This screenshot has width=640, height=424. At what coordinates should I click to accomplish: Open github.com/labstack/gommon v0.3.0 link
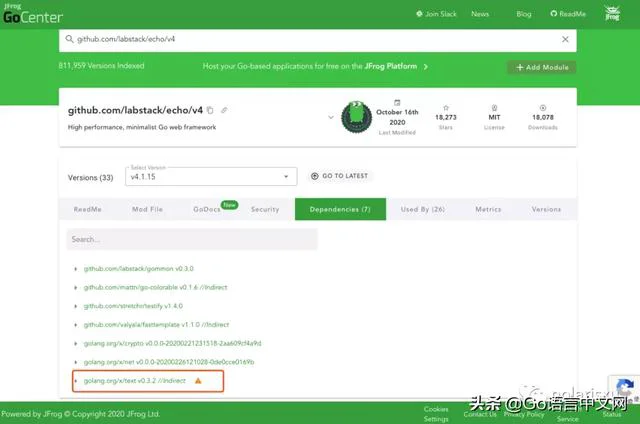coord(139,269)
